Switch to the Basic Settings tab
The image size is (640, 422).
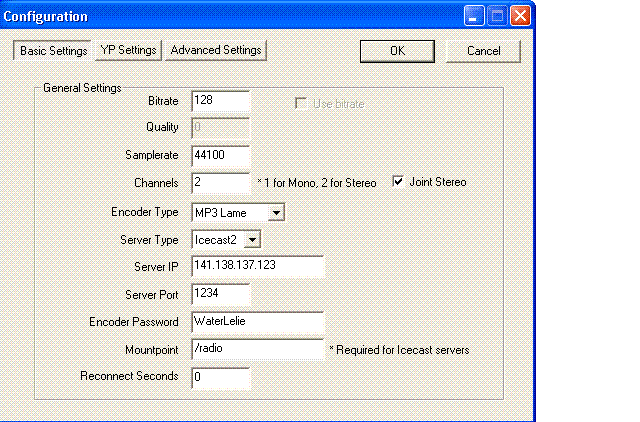click(52, 51)
